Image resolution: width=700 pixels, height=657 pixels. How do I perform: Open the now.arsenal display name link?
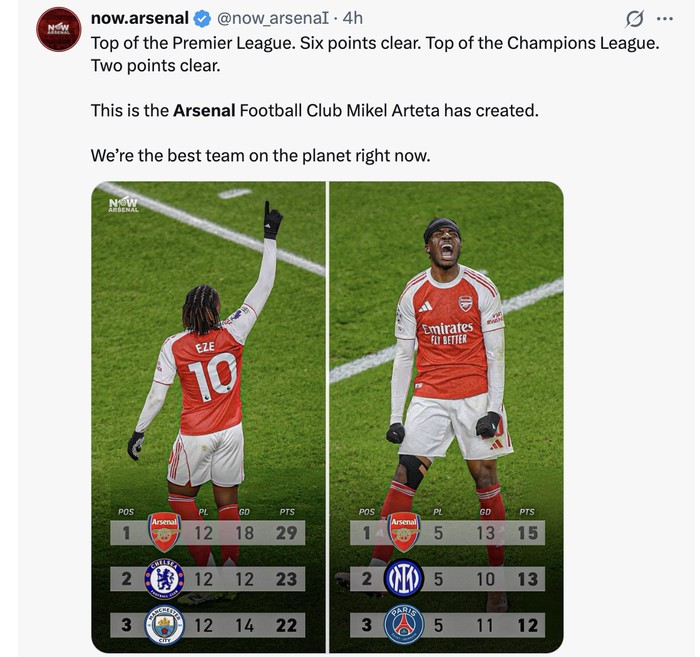139,18
